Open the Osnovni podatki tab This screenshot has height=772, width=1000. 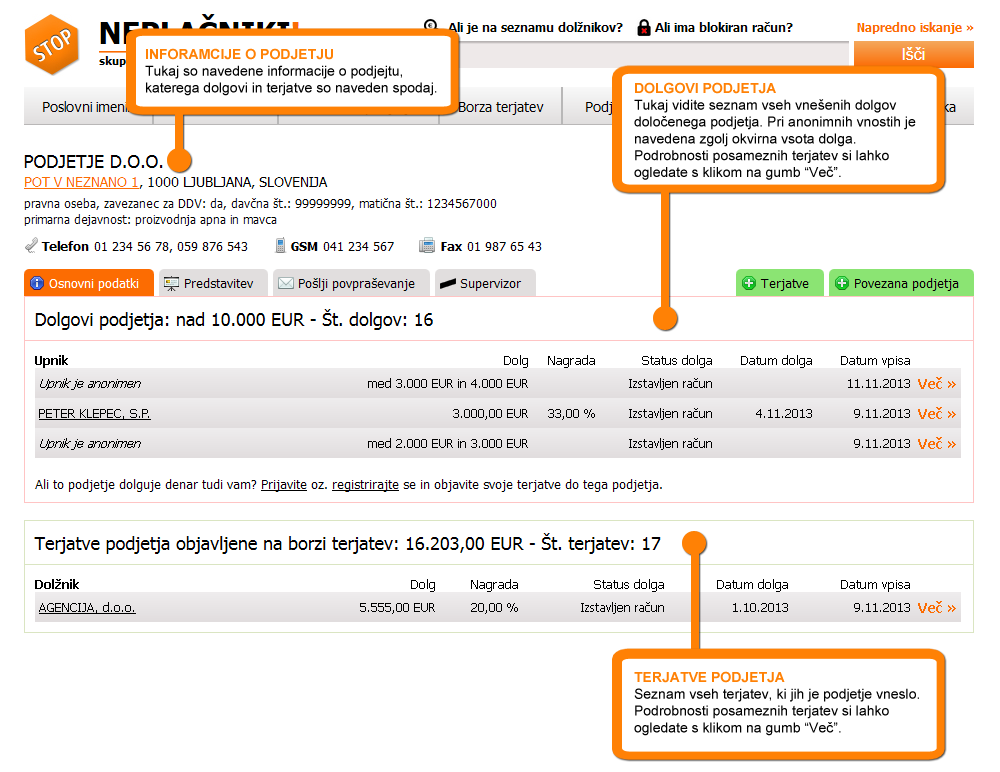point(88,284)
